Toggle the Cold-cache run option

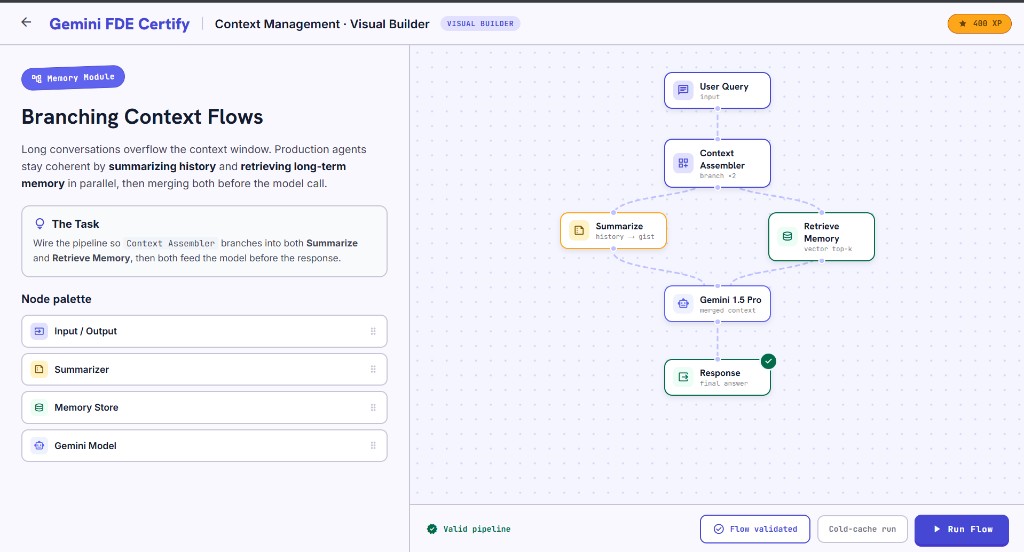point(862,529)
